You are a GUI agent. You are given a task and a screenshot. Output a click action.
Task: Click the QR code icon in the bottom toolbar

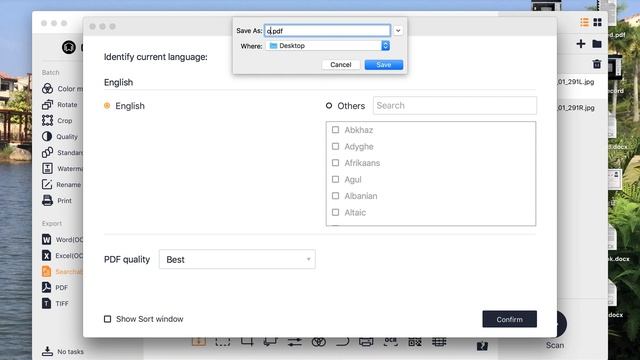pos(415,342)
